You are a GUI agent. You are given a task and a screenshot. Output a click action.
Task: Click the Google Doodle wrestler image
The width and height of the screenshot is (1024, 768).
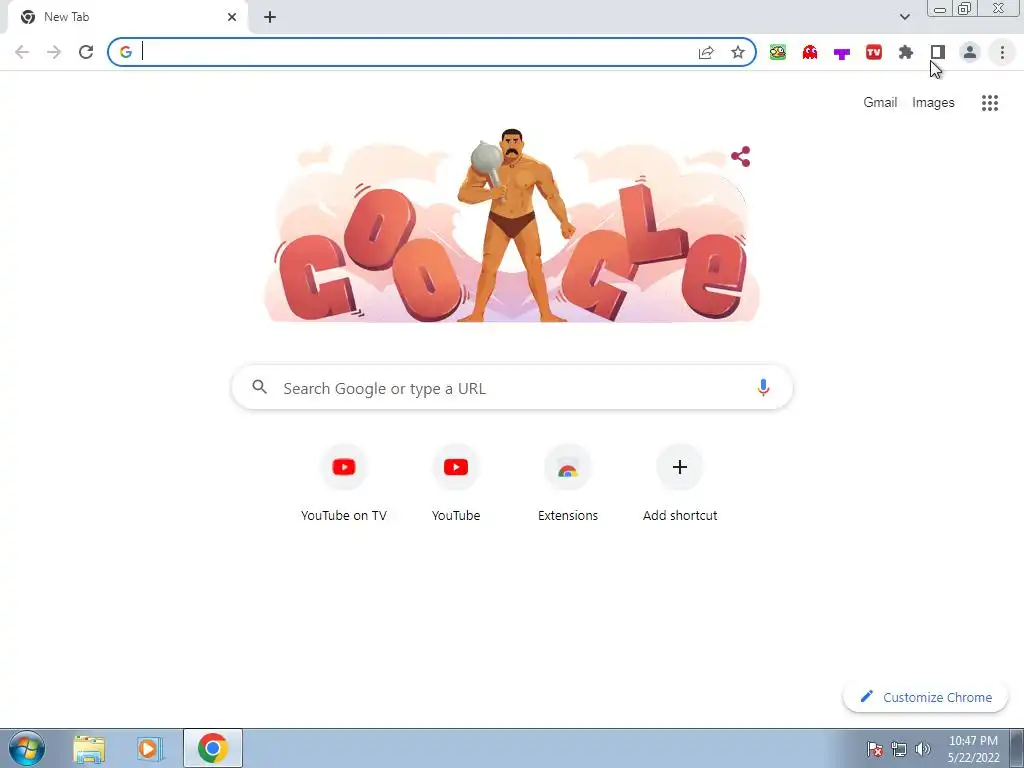[516, 225]
